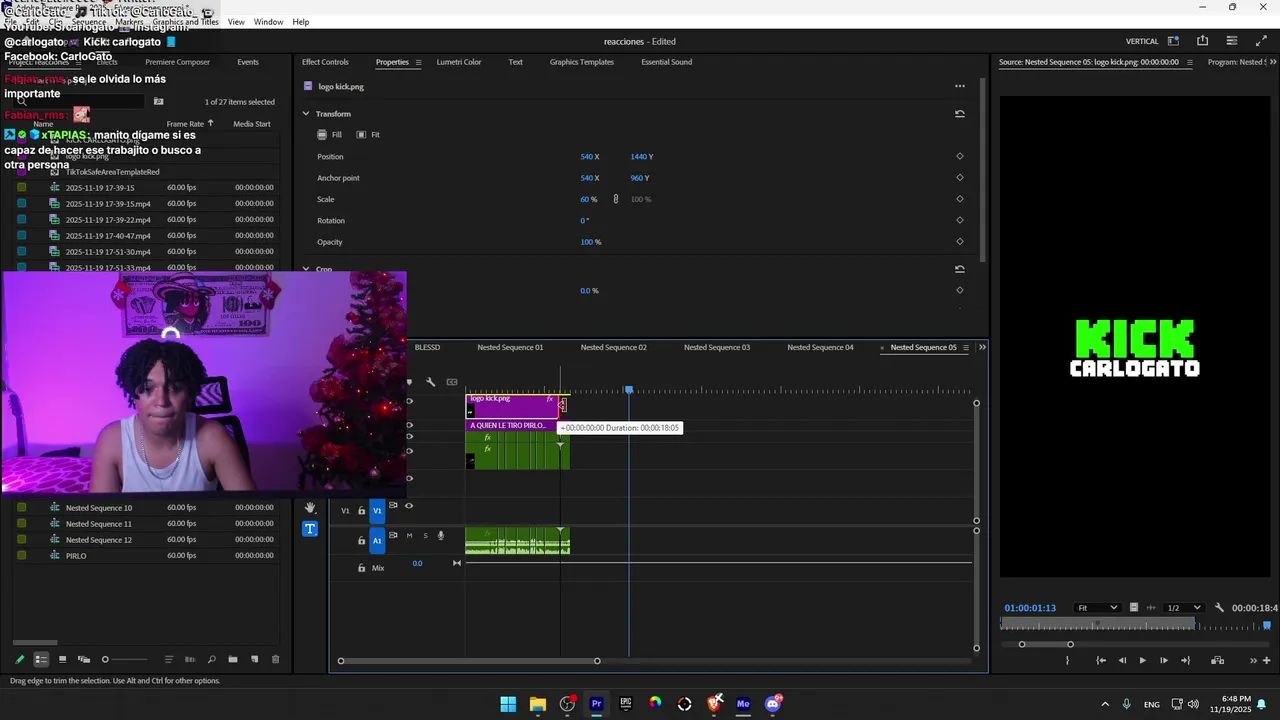Toggle Scale constrain proportions link

coord(616,199)
